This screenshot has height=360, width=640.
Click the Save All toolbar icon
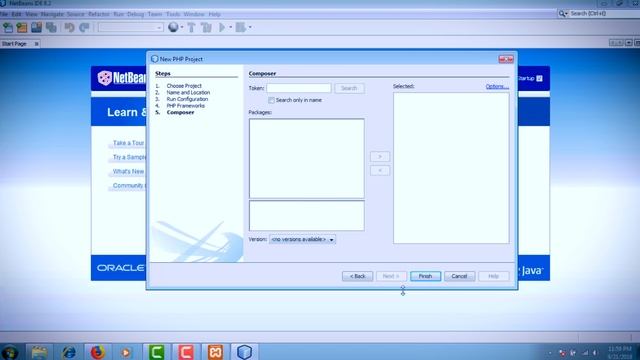pyautogui.click(x=51, y=27)
